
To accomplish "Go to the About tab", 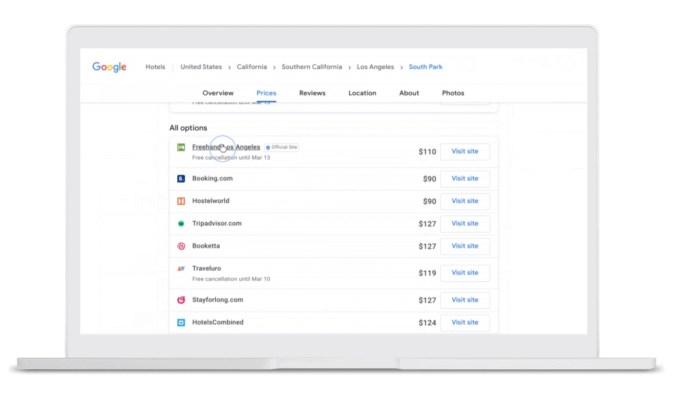I will (409, 93).
